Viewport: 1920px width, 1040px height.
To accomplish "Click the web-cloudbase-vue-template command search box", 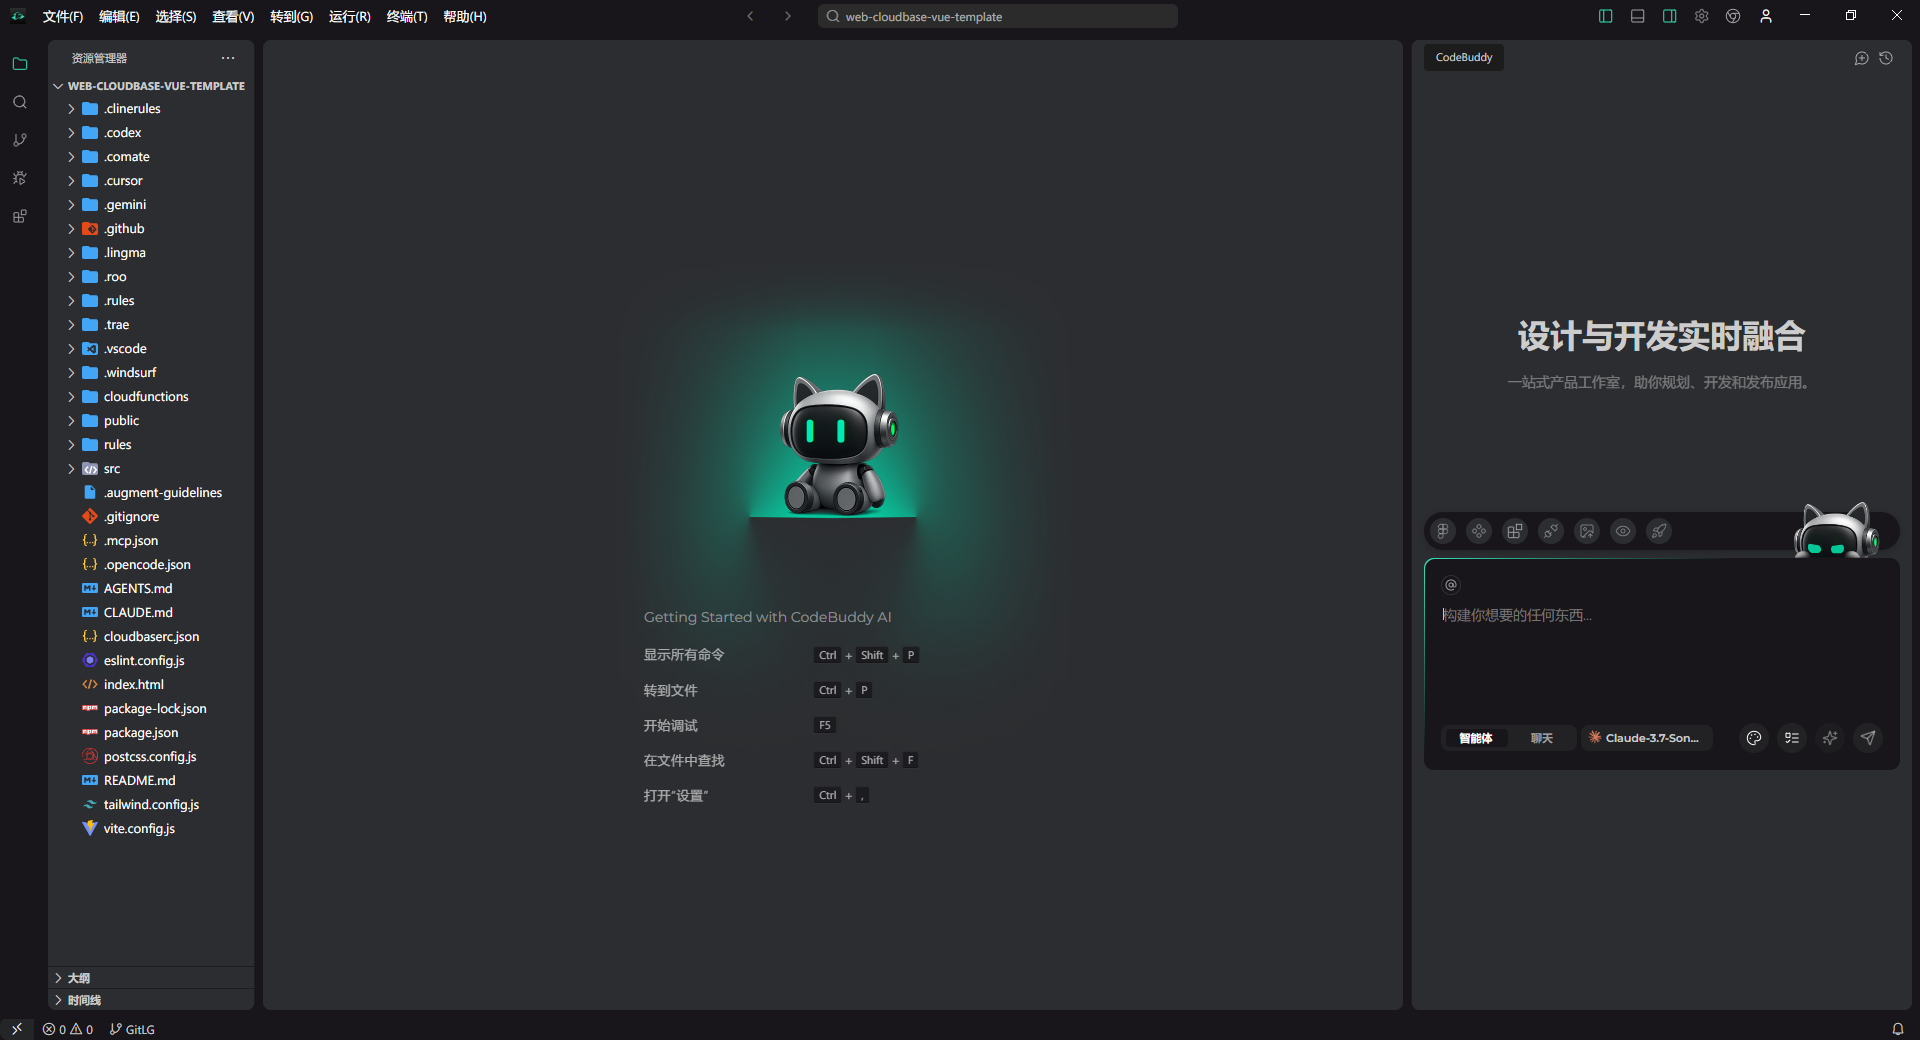I will 998,16.
